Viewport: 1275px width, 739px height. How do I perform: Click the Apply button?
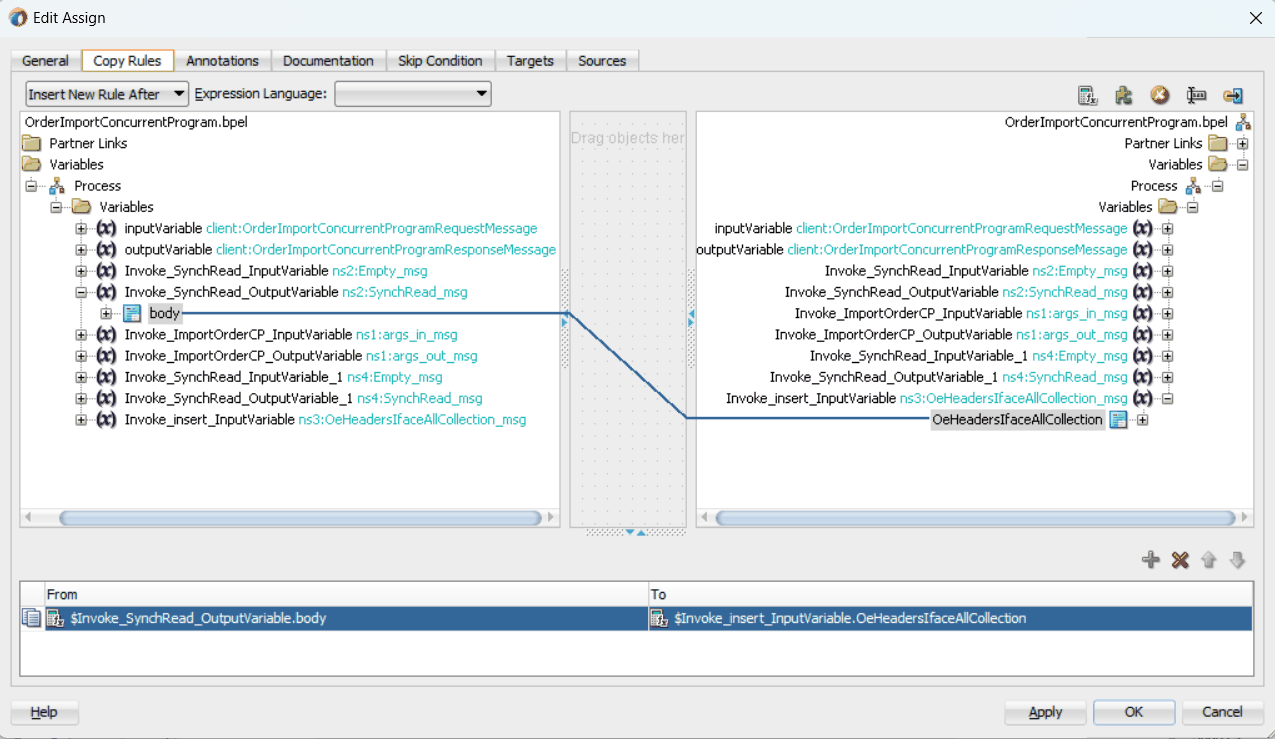pyautogui.click(x=1045, y=712)
